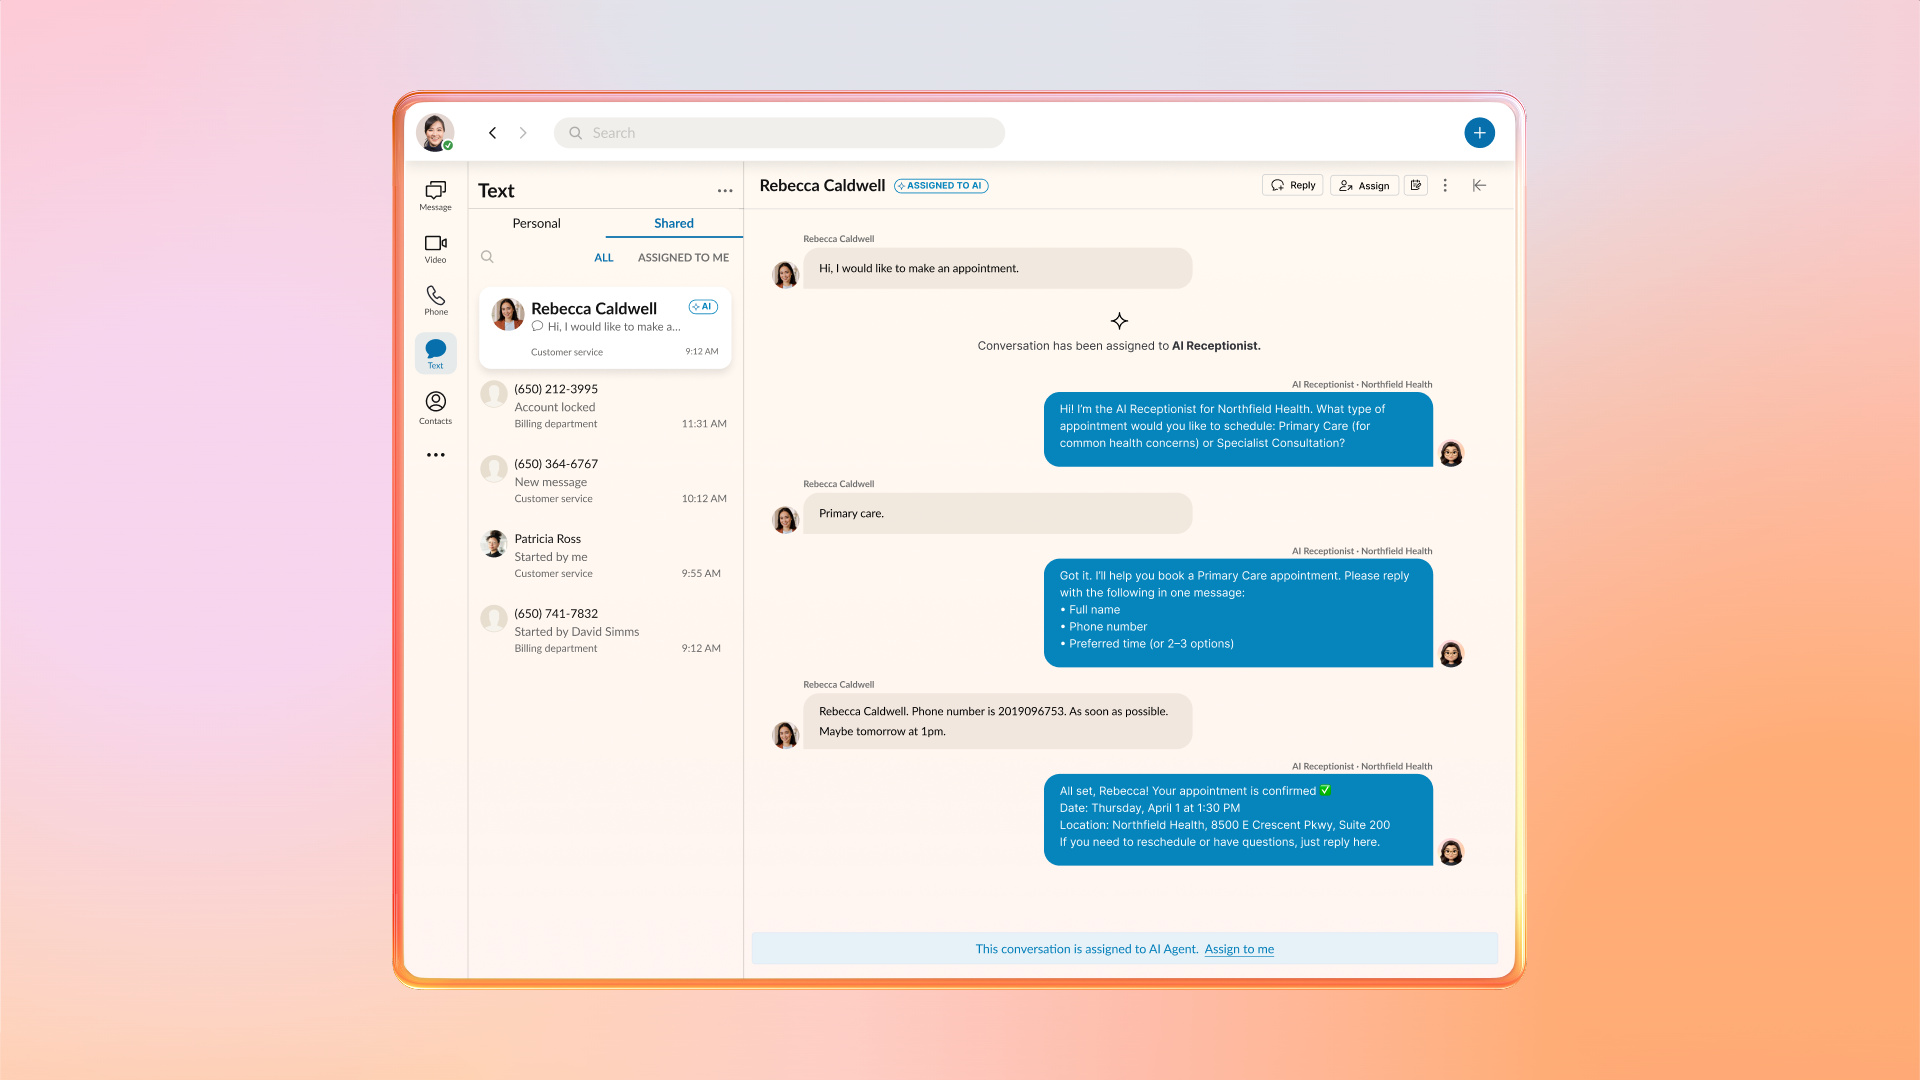Click the Reply button

click(x=1292, y=185)
